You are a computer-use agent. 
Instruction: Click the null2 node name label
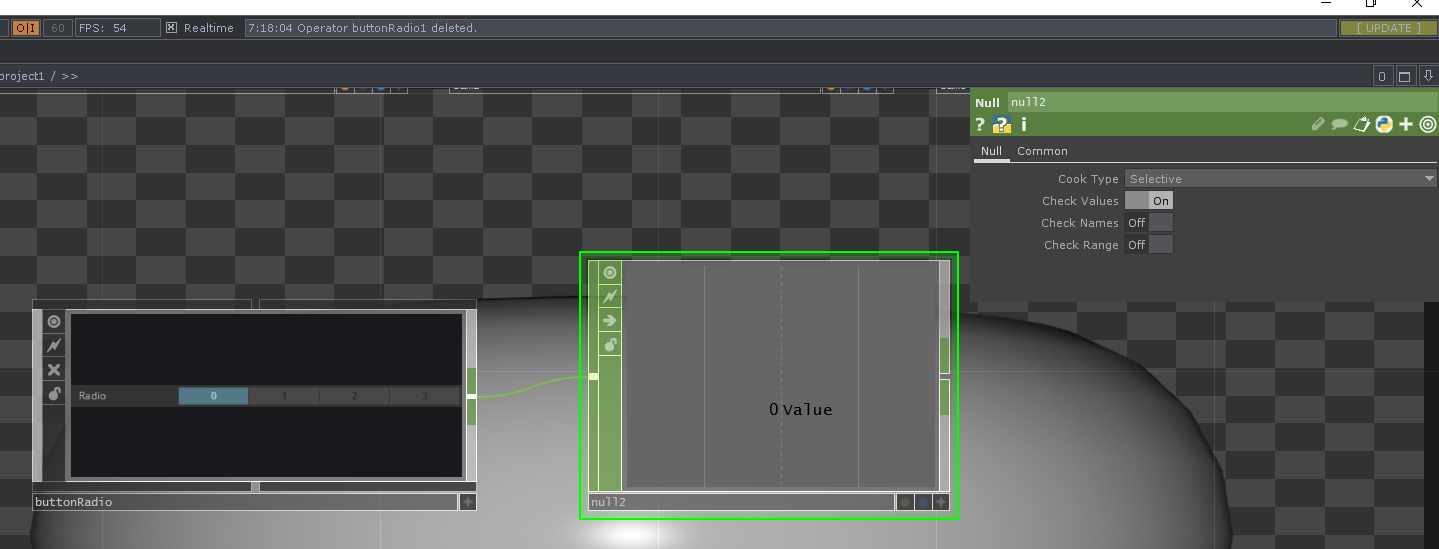coord(741,502)
